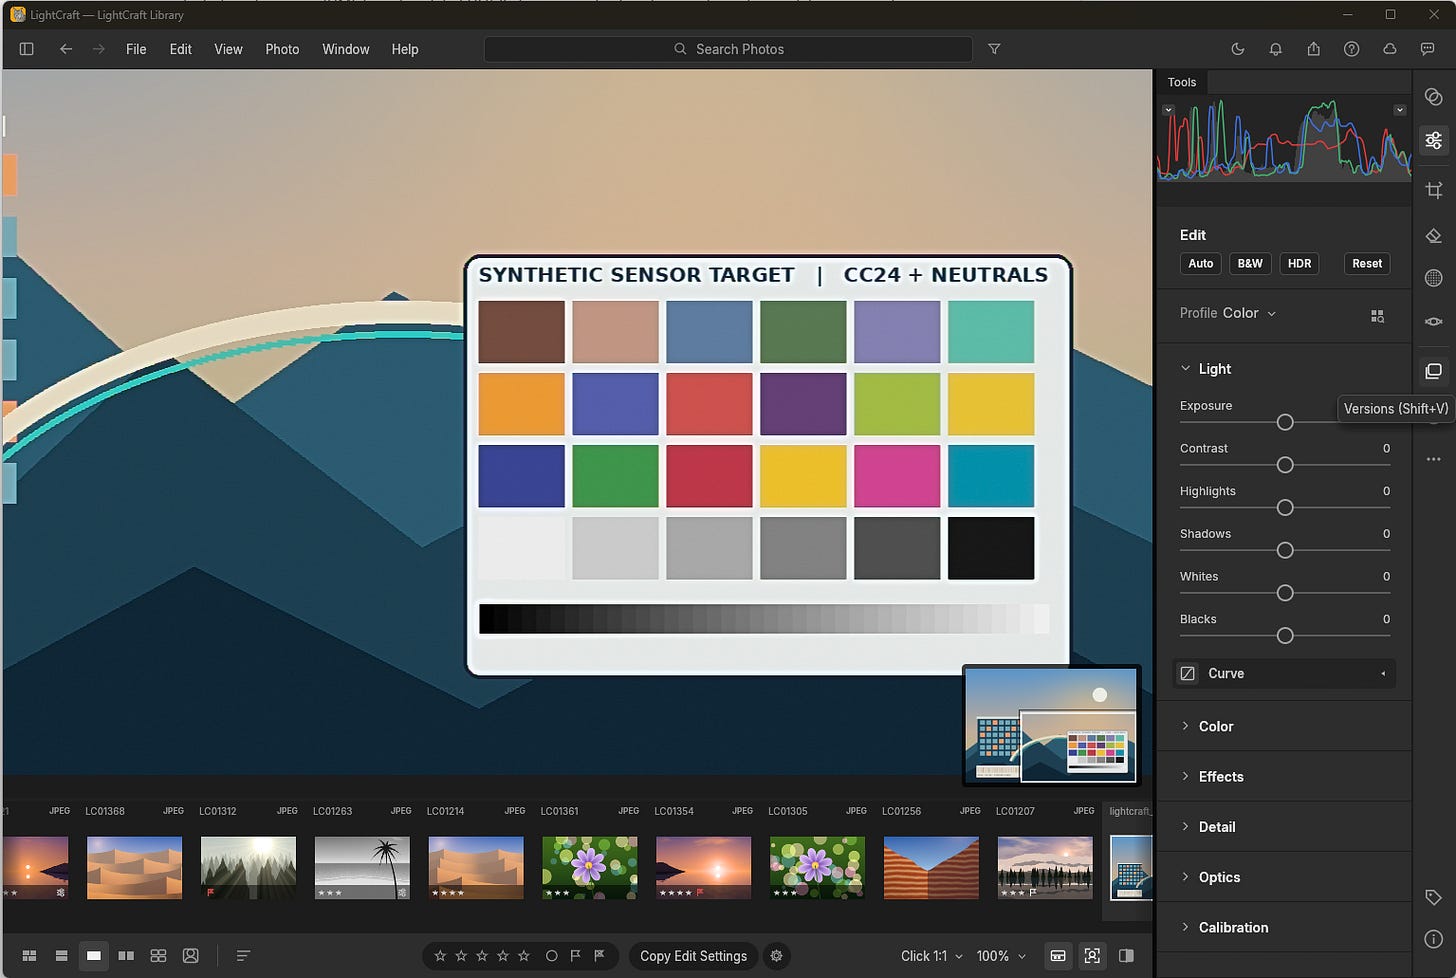Open the Info panel icon
The width and height of the screenshot is (1456, 978).
[x=1433, y=939]
